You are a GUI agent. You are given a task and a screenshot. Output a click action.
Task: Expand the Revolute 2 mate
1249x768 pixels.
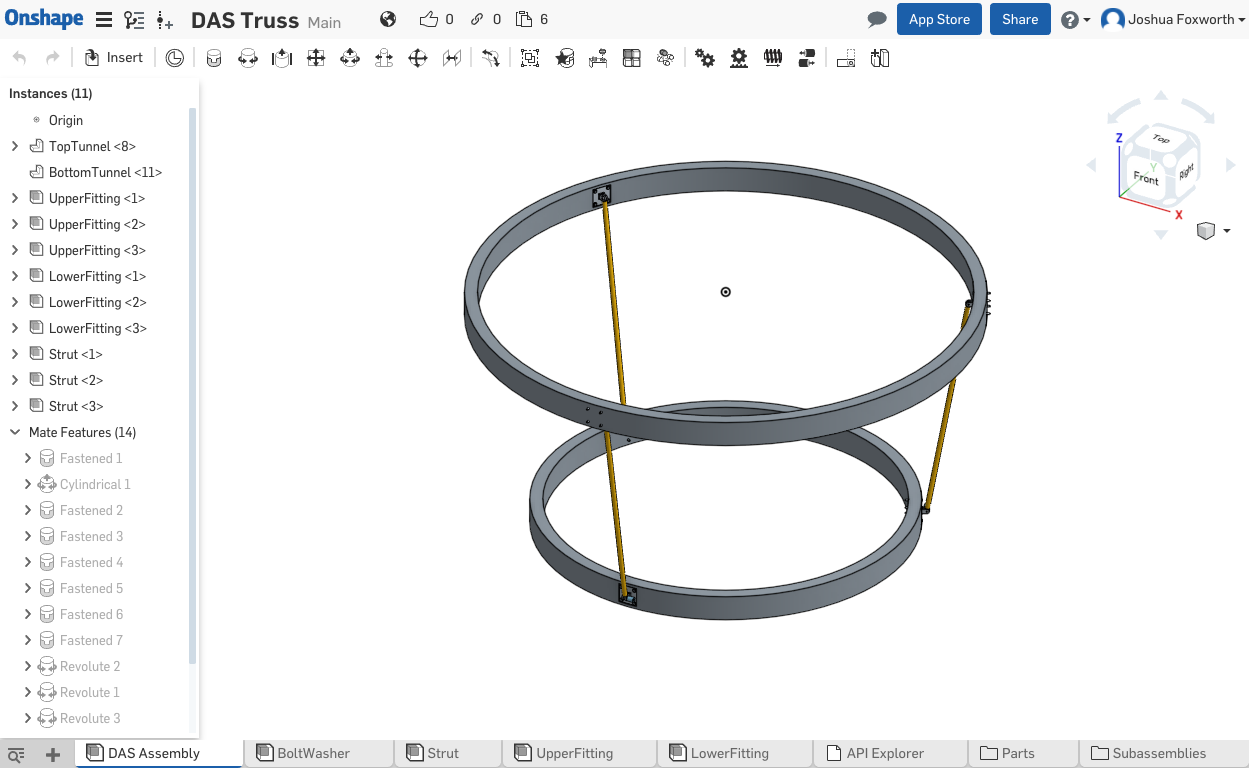(28, 666)
